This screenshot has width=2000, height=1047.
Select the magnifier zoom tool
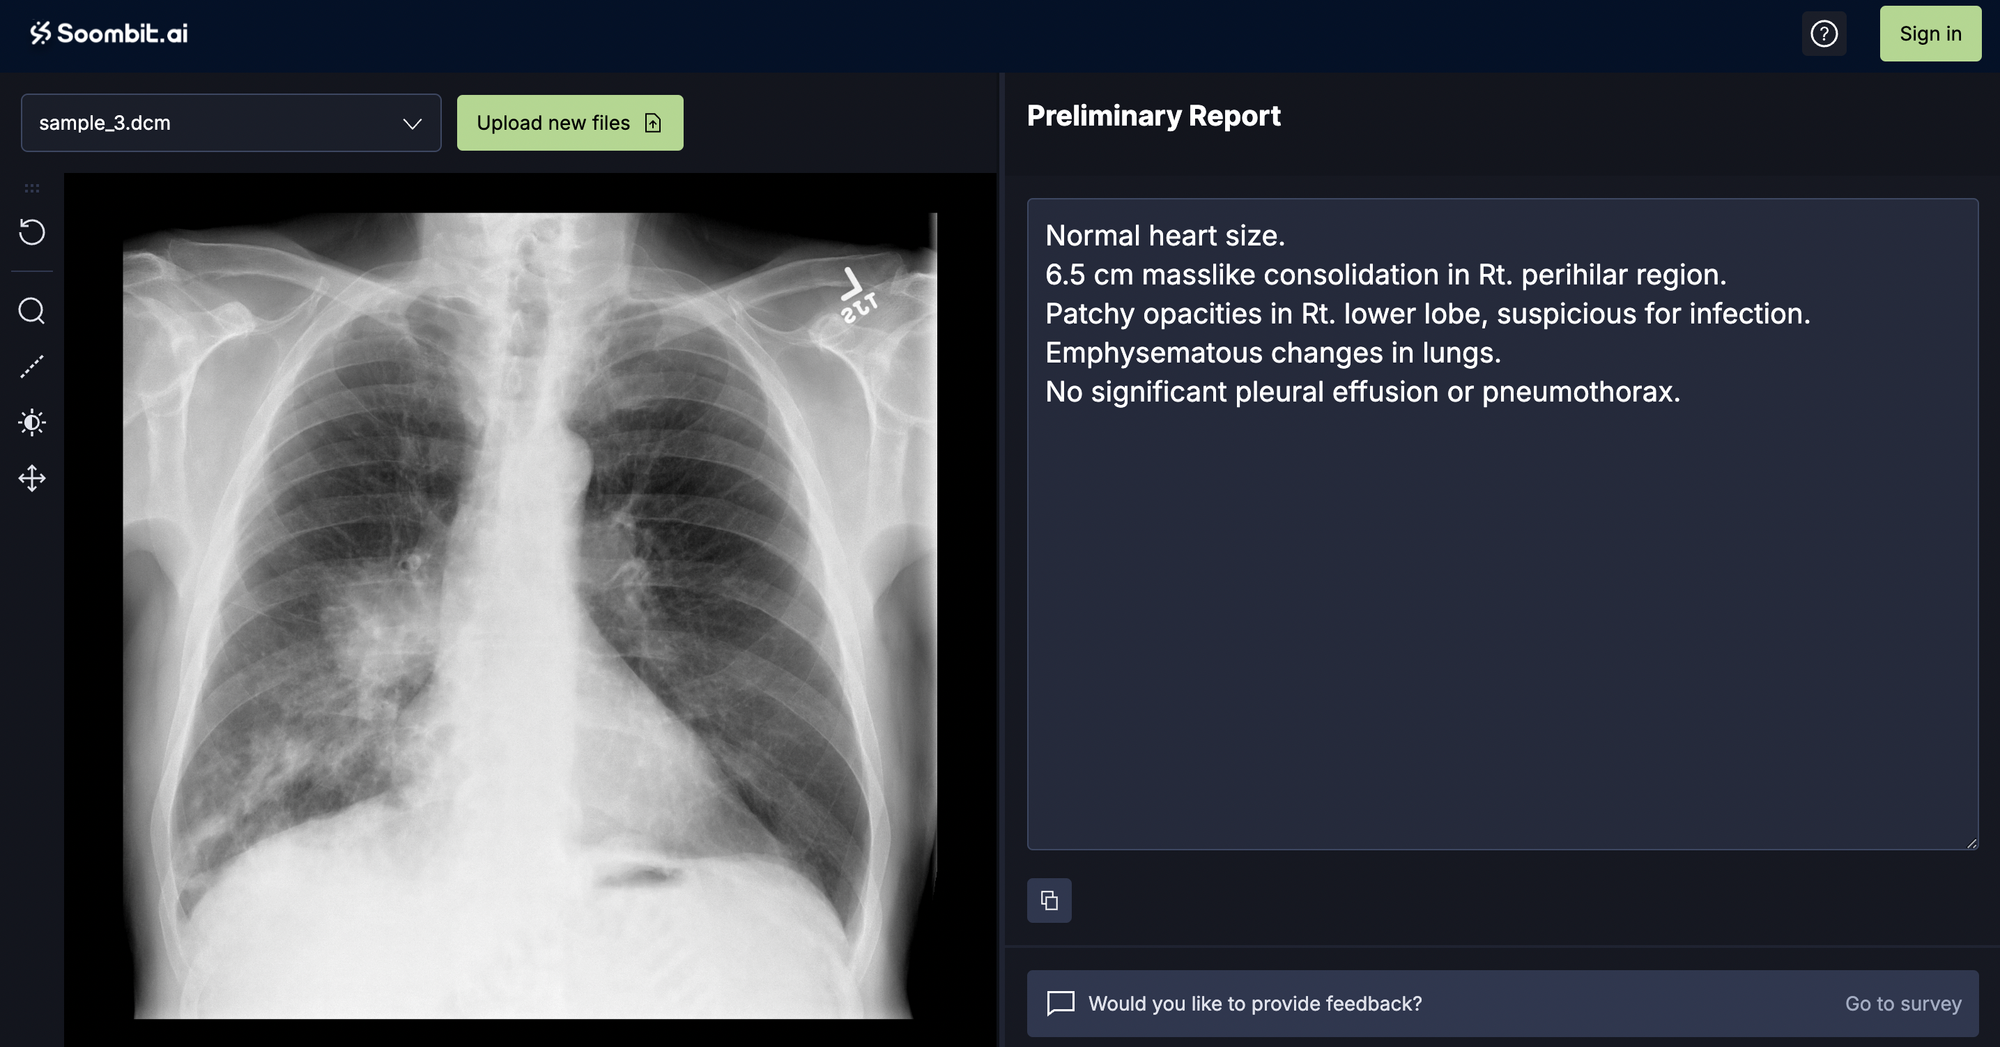32,311
